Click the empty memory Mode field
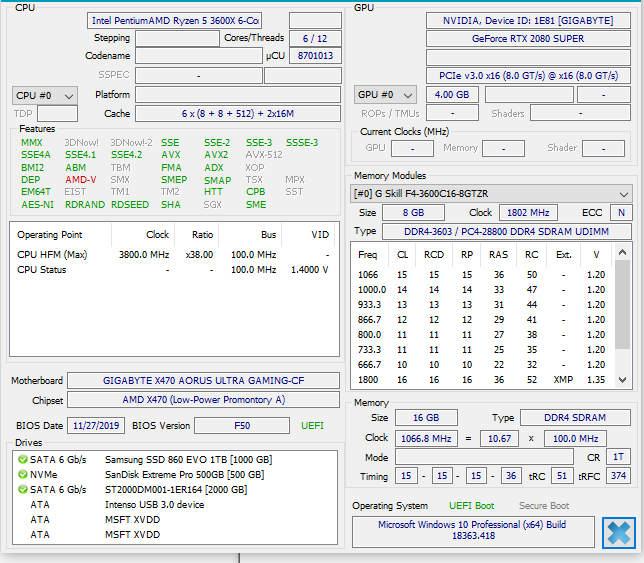Viewport: 644px width, 563px height. [484, 457]
